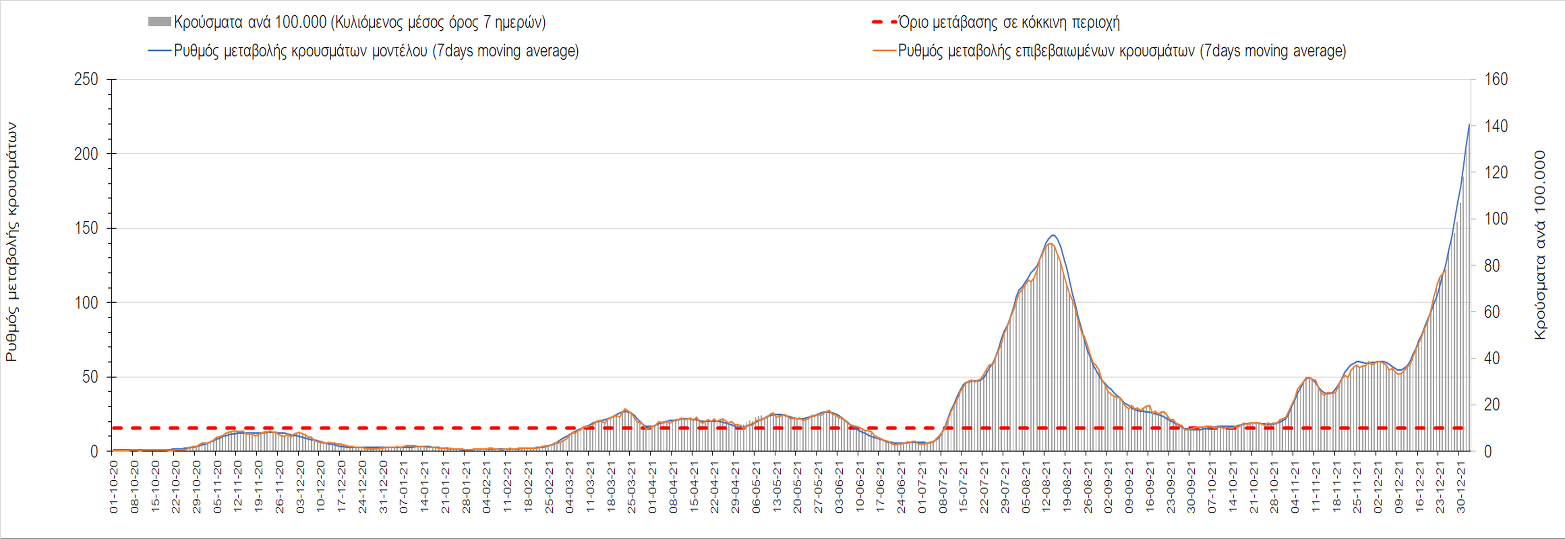This screenshot has height=539, width=1565.
Task: Click the 80 tick on right axis
Action: click(1490, 266)
